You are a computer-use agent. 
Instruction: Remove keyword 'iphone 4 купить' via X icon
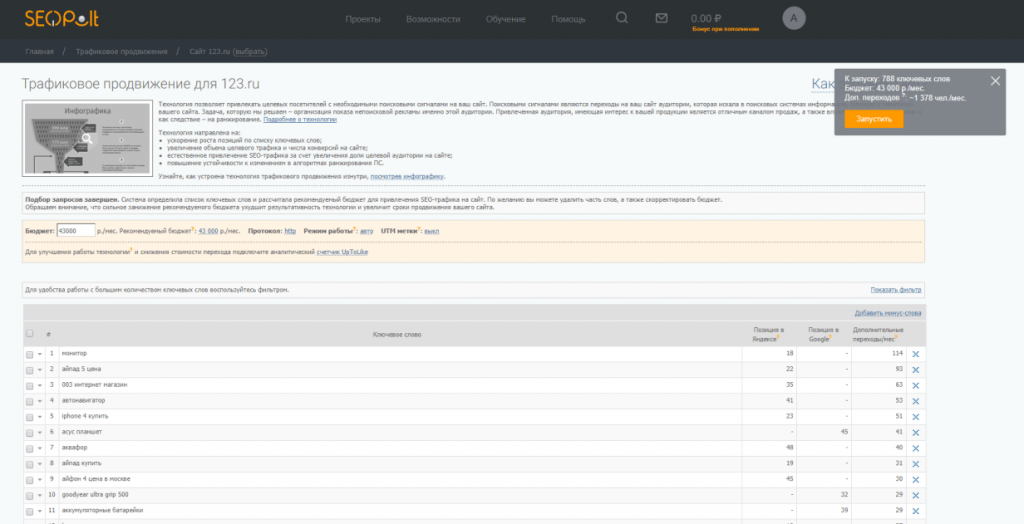[x=916, y=416]
